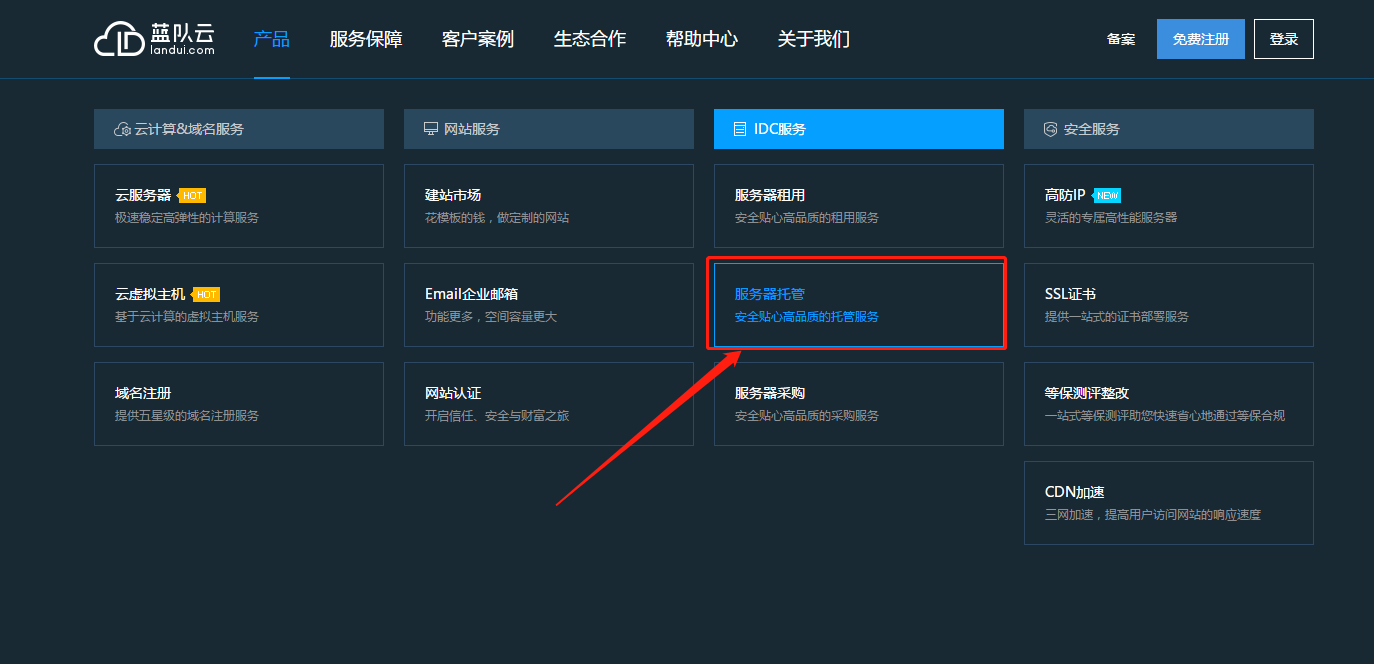Screen dimensions: 1374x664
Task: Open the 服务器托管 product card
Action: [859, 305]
